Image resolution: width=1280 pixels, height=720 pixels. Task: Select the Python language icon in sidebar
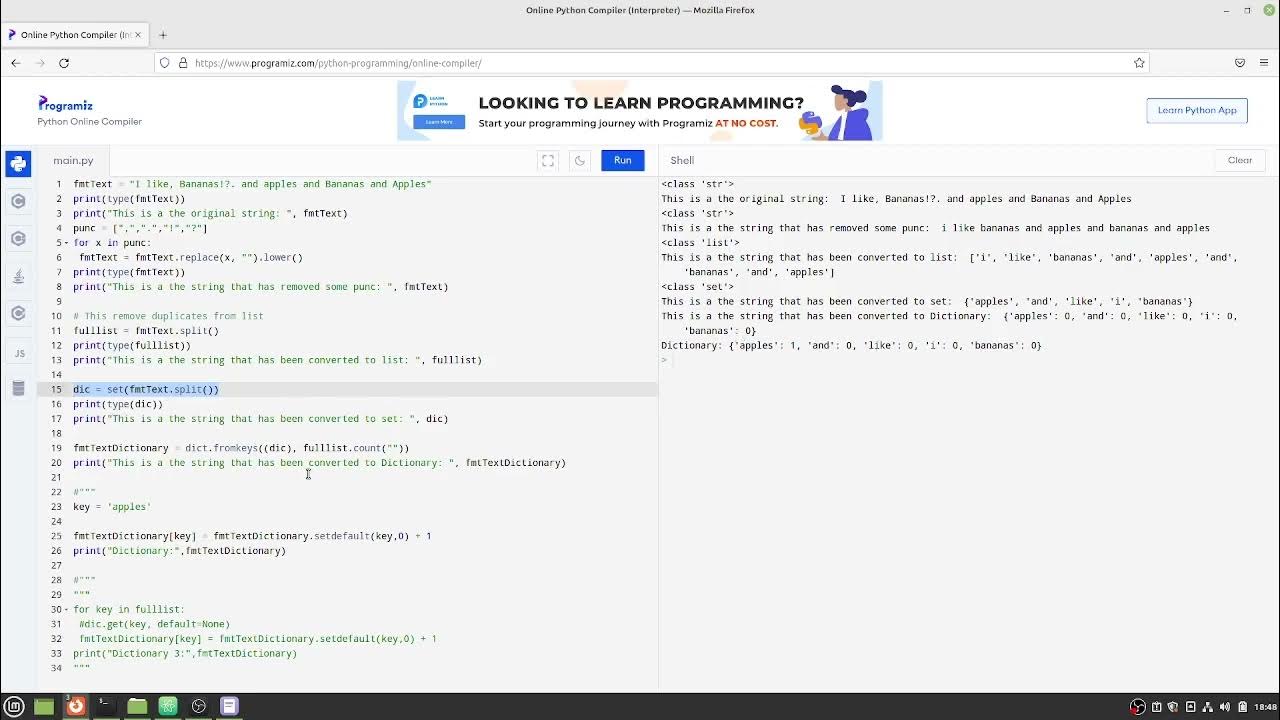18,164
